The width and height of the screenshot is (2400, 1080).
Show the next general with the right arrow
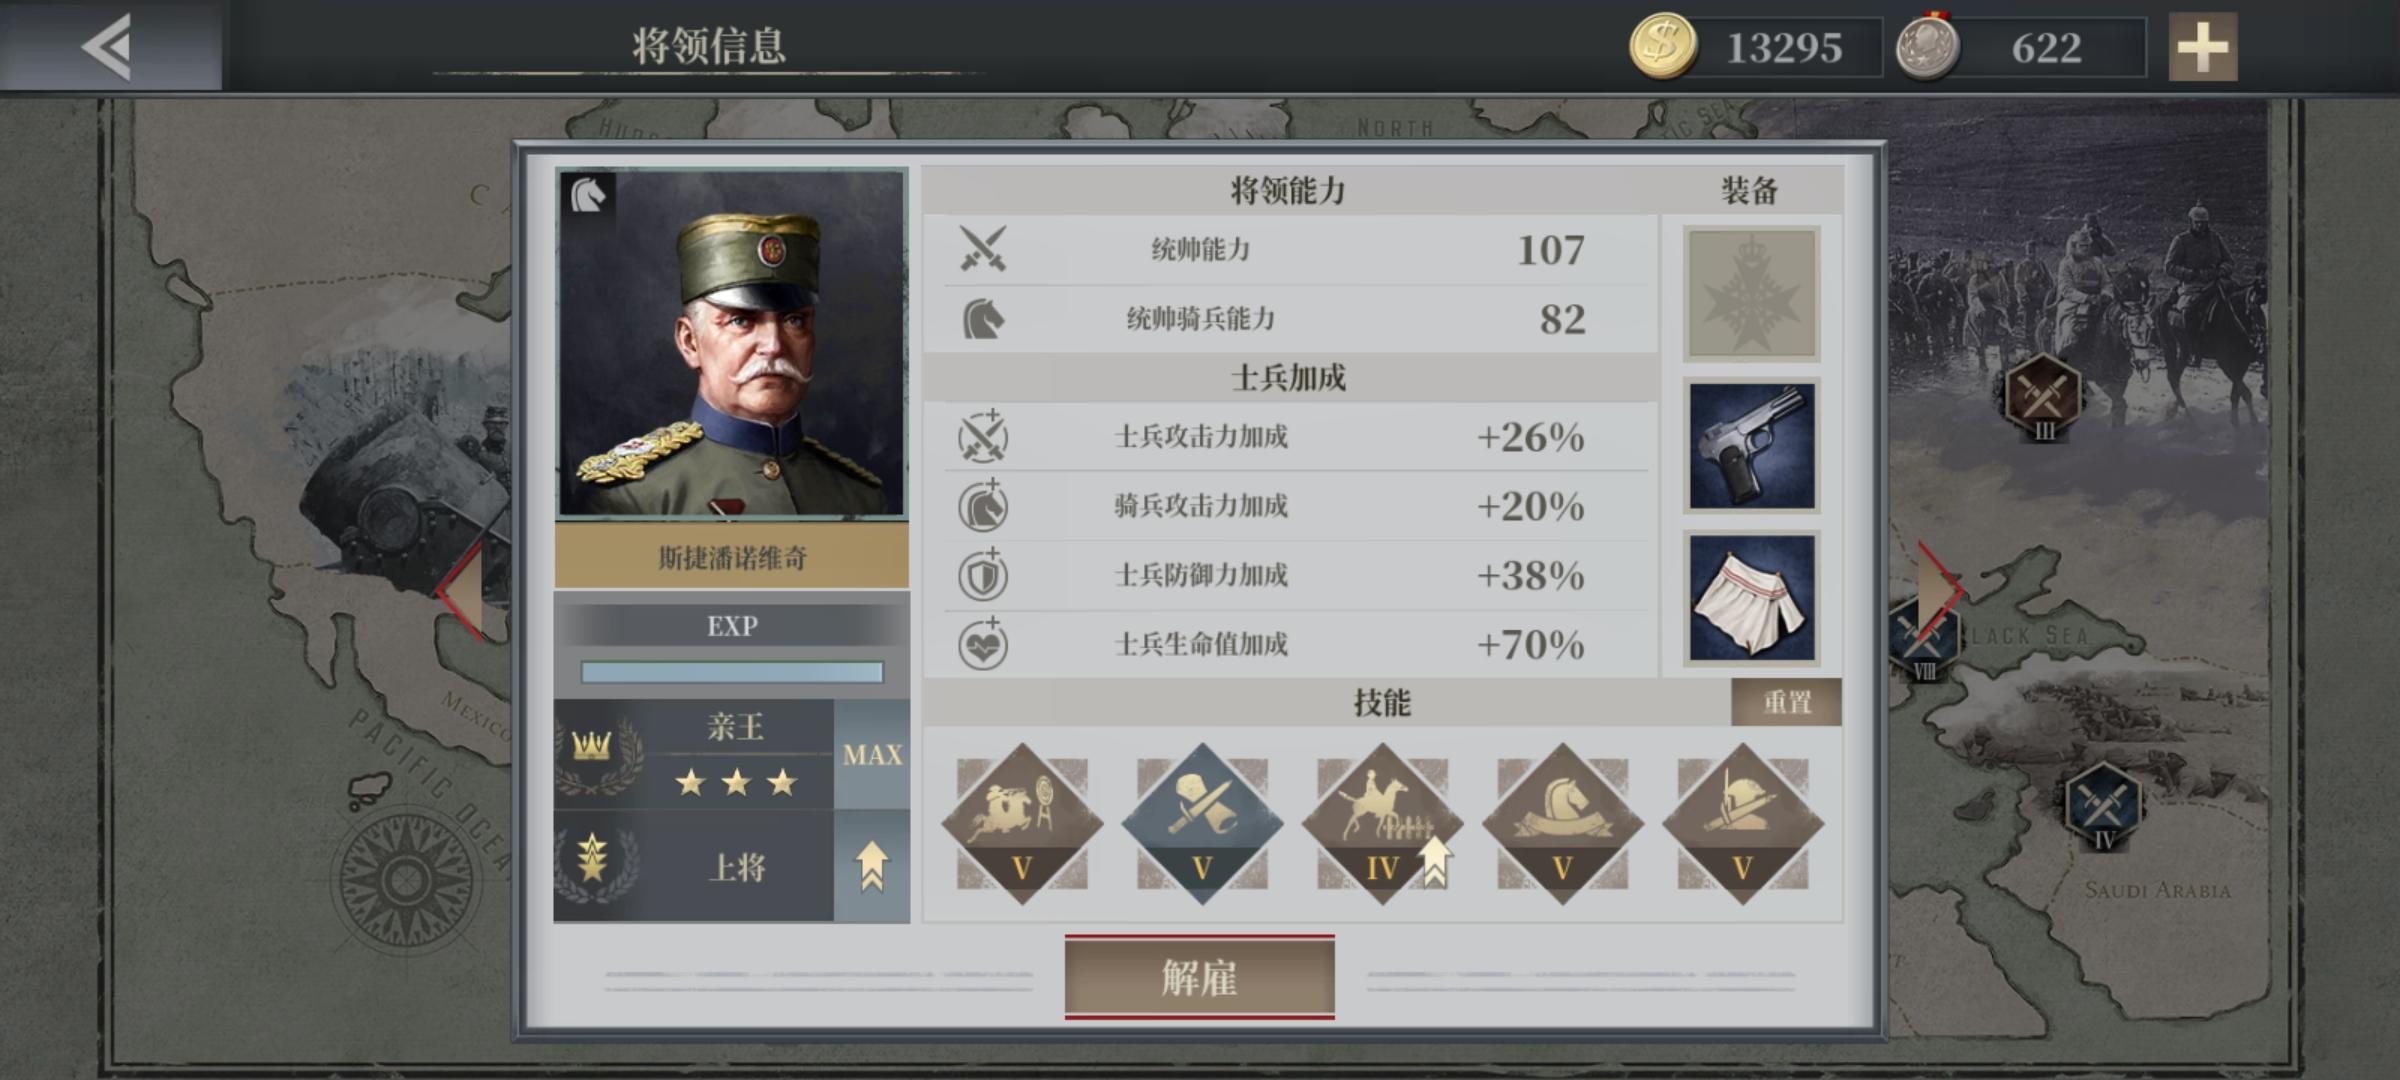pos(1940,590)
